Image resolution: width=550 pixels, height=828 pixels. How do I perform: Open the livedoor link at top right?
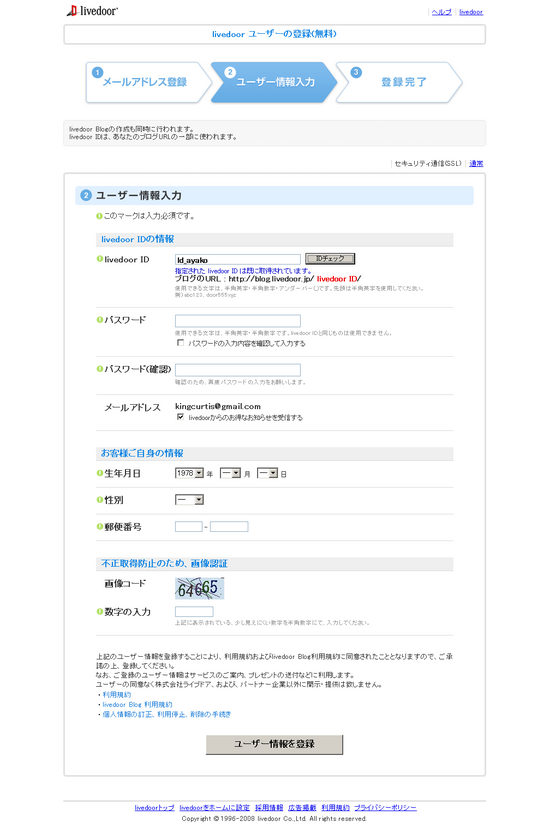point(471,12)
